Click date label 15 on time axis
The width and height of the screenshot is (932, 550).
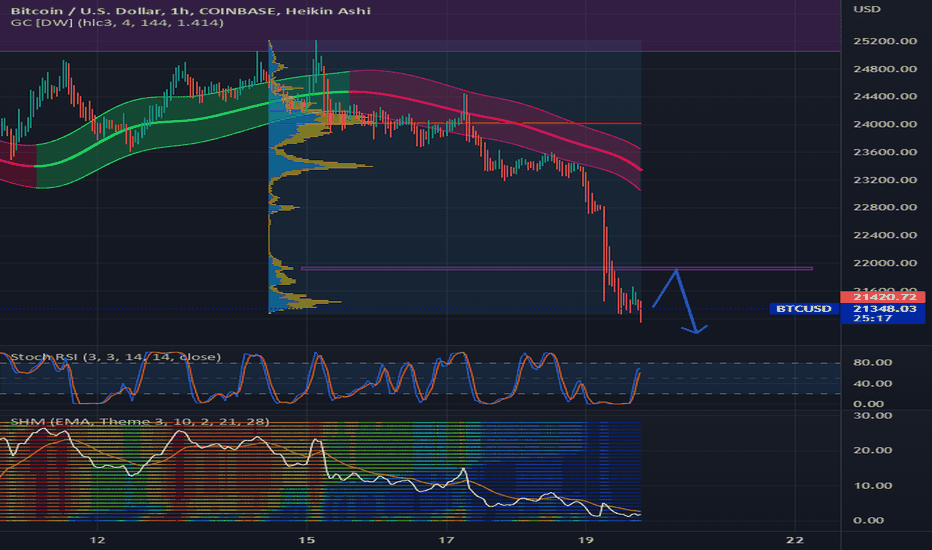coord(306,540)
